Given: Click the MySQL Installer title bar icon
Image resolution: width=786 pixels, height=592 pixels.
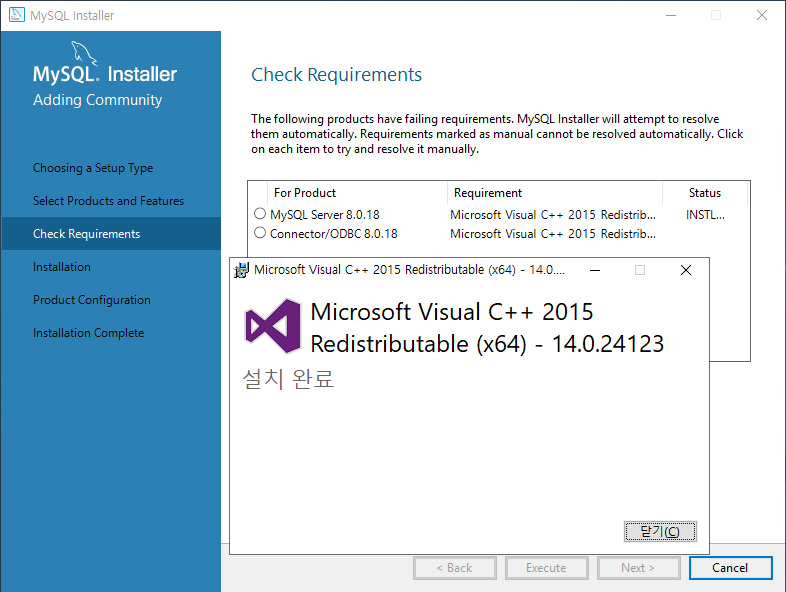Looking at the screenshot, I should 17,15.
